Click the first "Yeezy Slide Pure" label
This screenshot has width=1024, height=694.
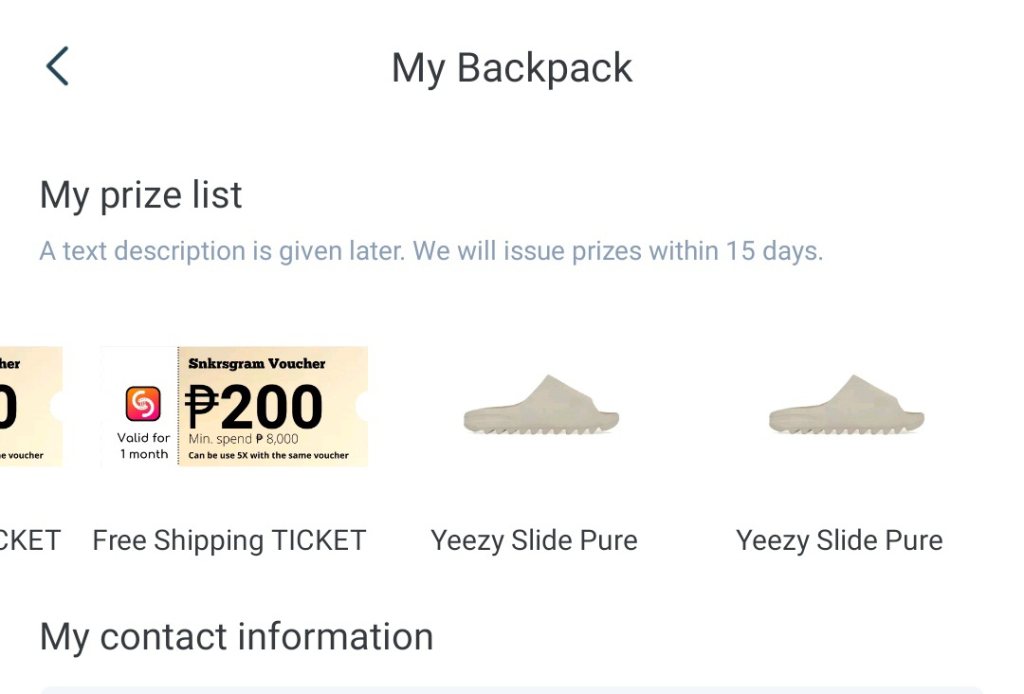[534, 541]
